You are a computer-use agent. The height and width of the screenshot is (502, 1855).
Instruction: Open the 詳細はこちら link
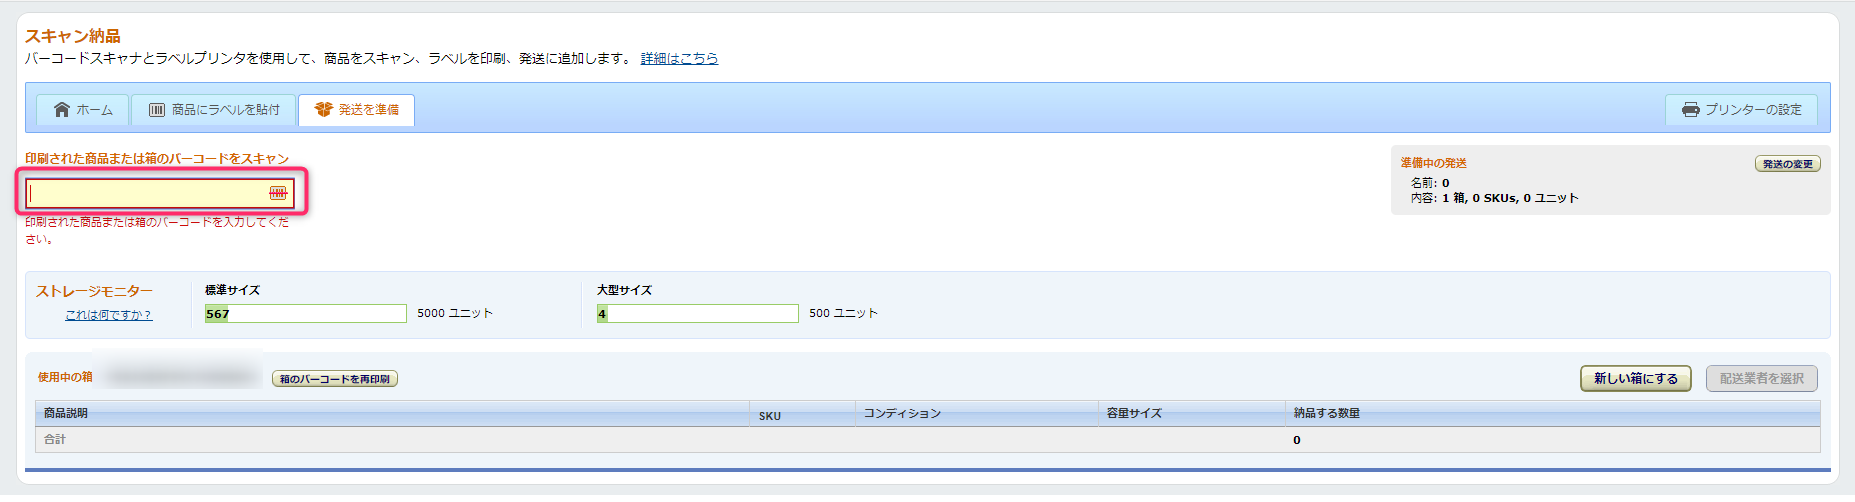tap(679, 59)
